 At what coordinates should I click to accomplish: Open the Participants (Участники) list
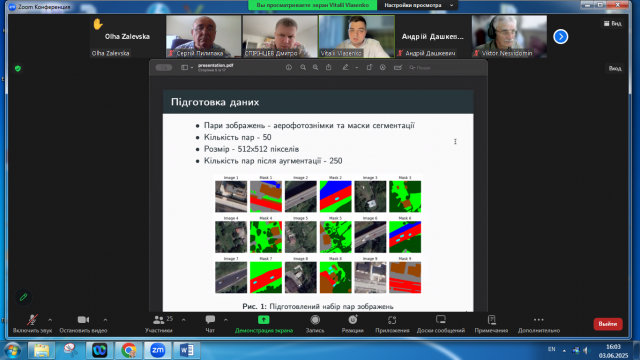click(159, 320)
